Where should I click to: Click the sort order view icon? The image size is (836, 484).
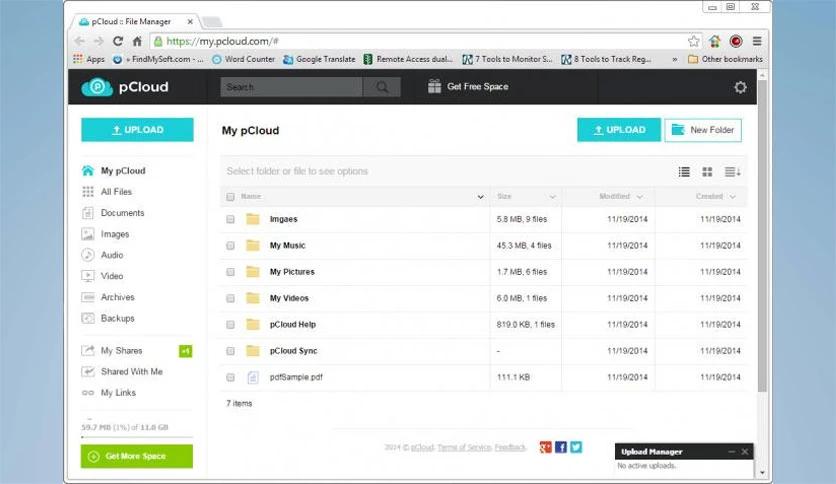732,172
